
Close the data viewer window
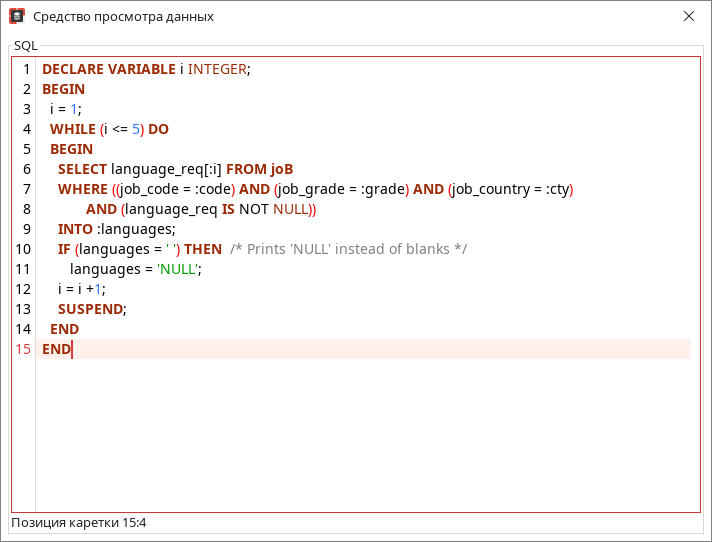point(689,17)
